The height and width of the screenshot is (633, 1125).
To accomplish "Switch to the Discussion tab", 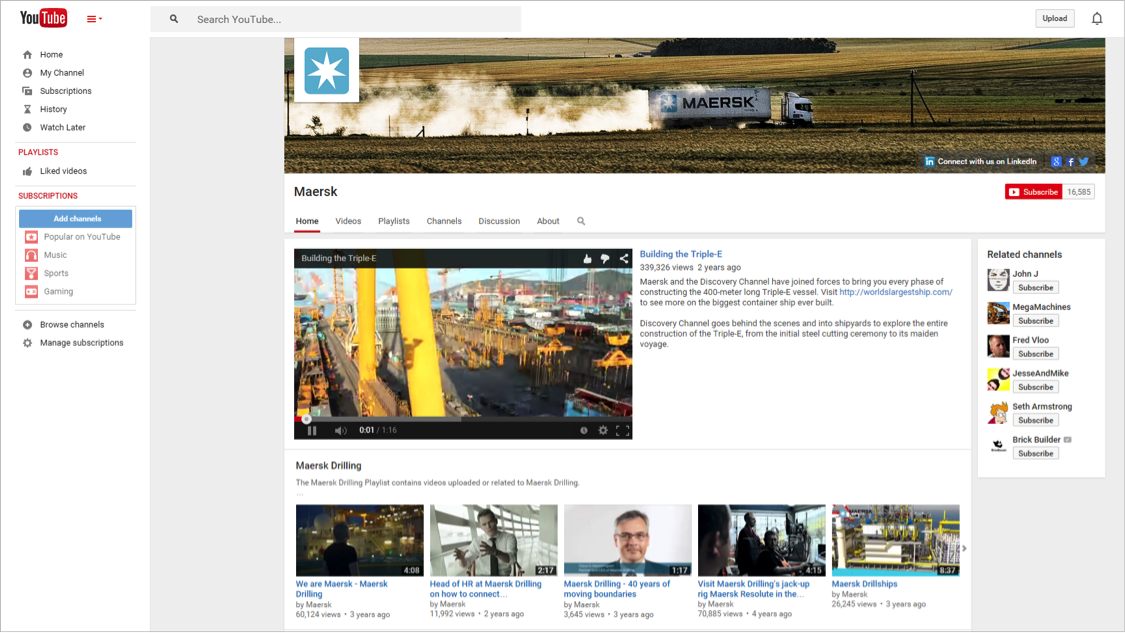I will pyautogui.click(x=499, y=221).
